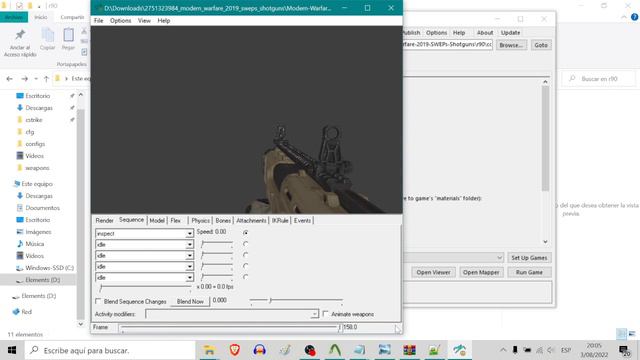
Task: Open File Explorer from the taskbar
Action: click(209, 350)
